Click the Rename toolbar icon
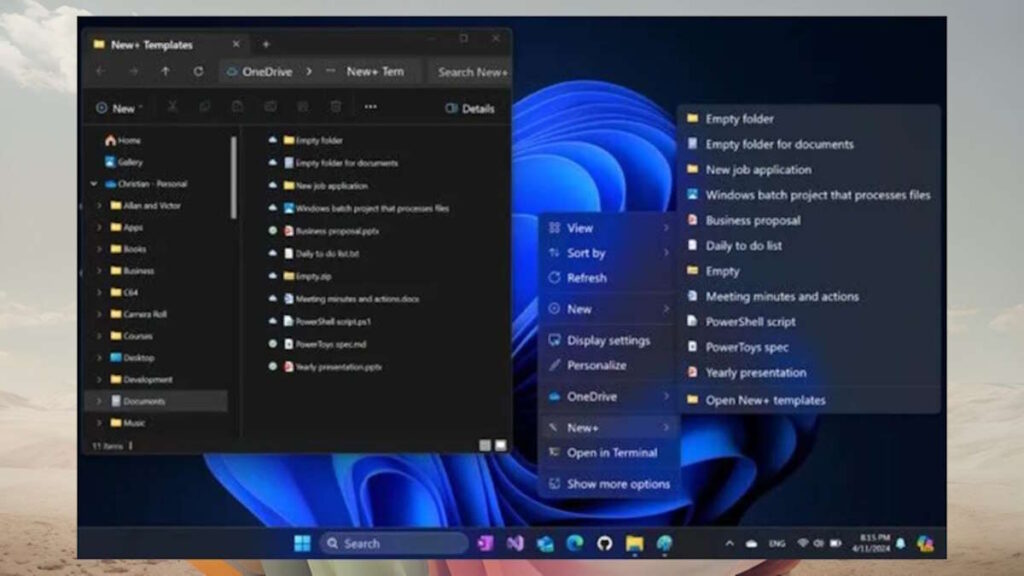 point(270,106)
